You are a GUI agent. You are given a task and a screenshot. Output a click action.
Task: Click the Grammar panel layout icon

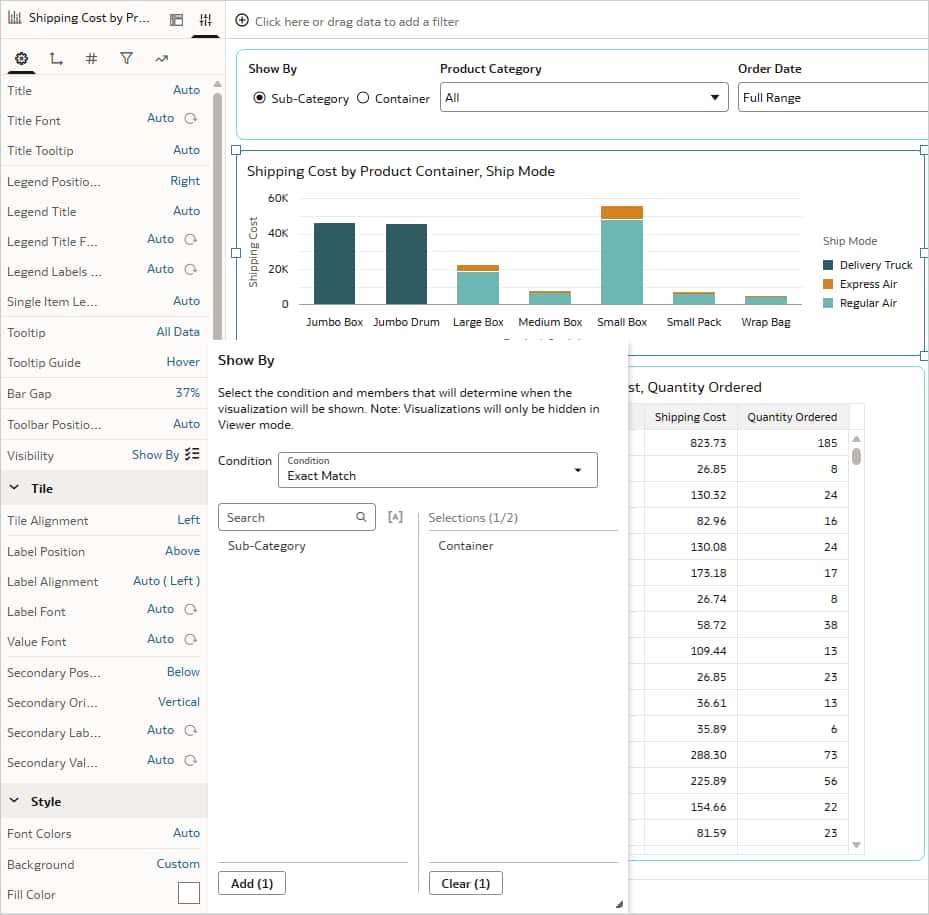176,20
